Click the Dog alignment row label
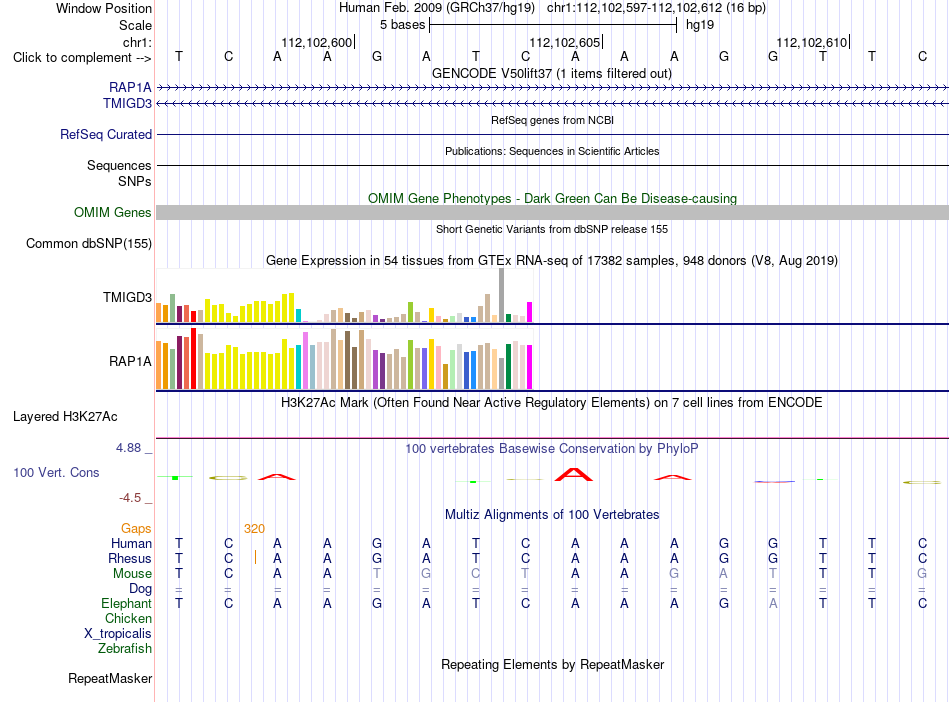 click(140, 589)
